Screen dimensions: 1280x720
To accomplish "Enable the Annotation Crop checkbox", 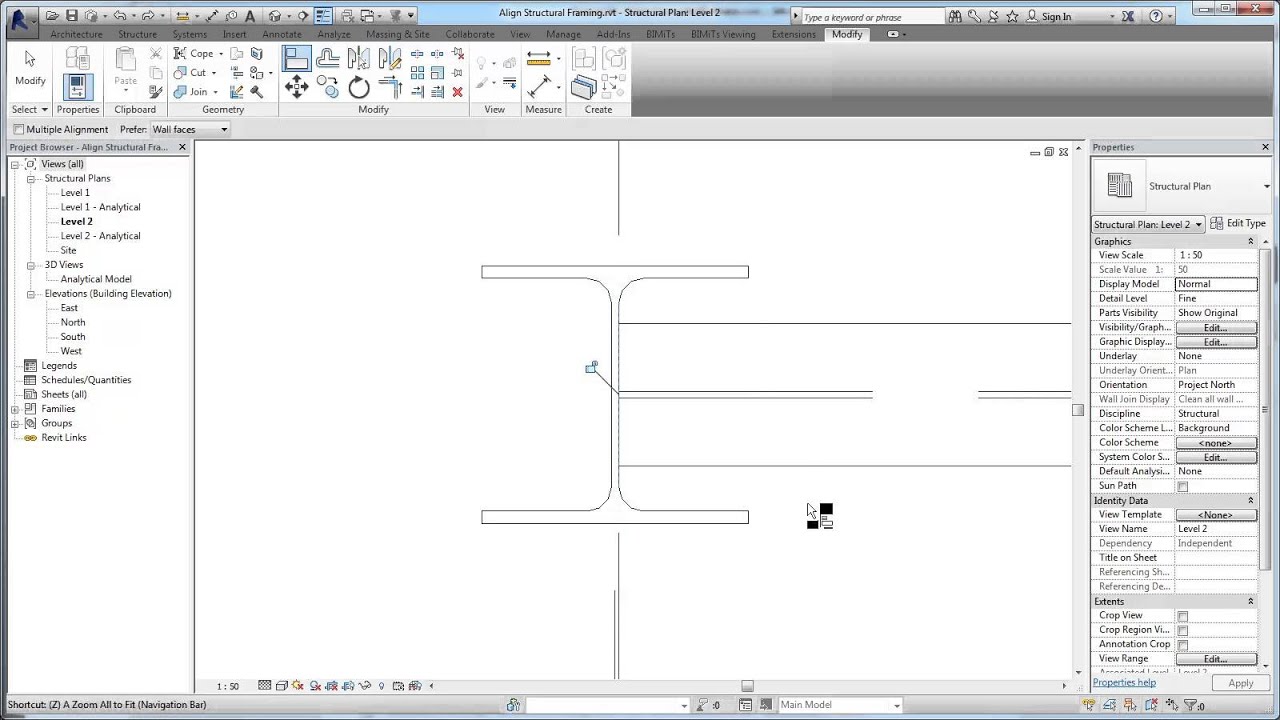I will coord(1182,645).
